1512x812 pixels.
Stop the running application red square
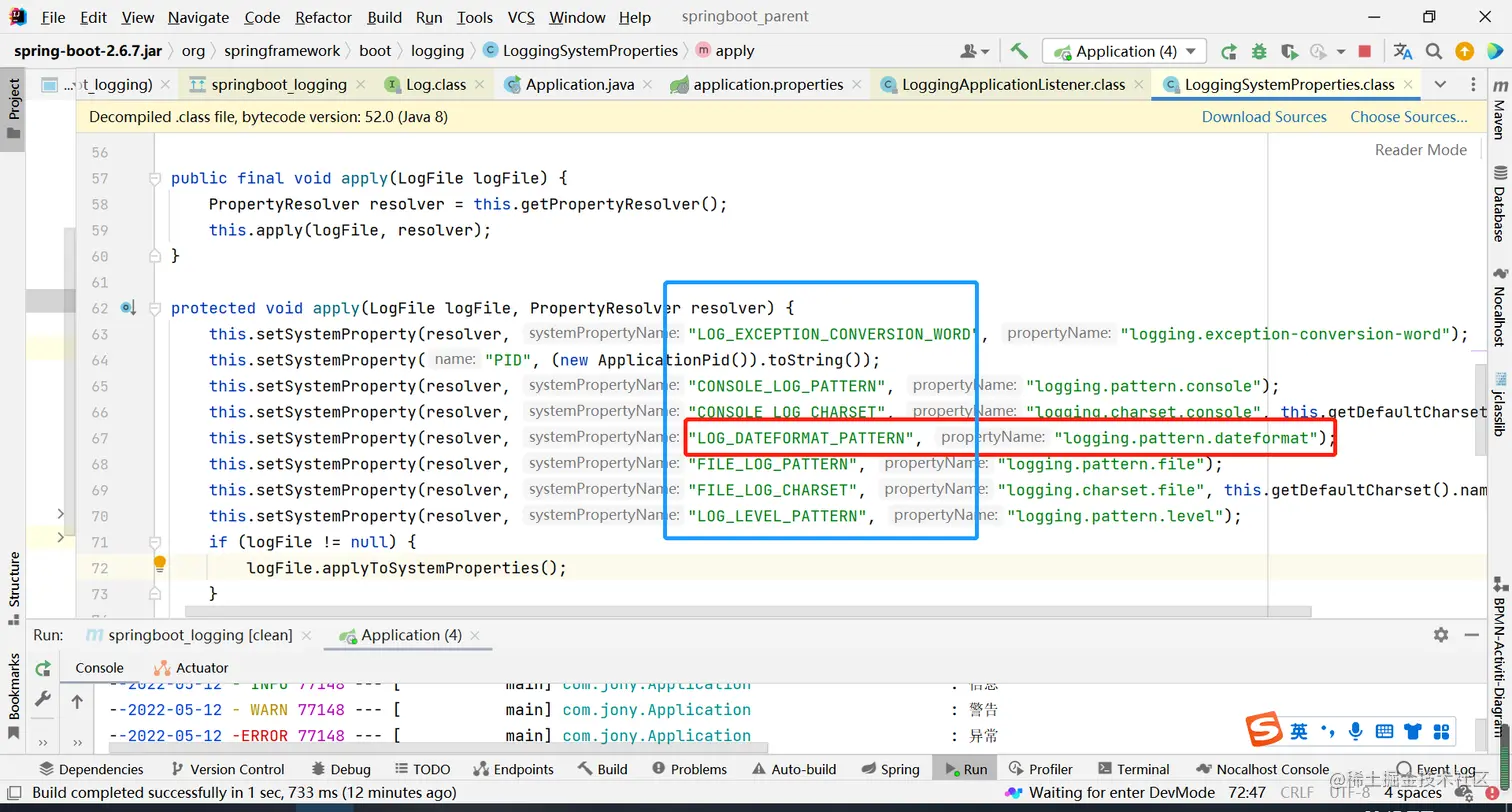point(1365,51)
